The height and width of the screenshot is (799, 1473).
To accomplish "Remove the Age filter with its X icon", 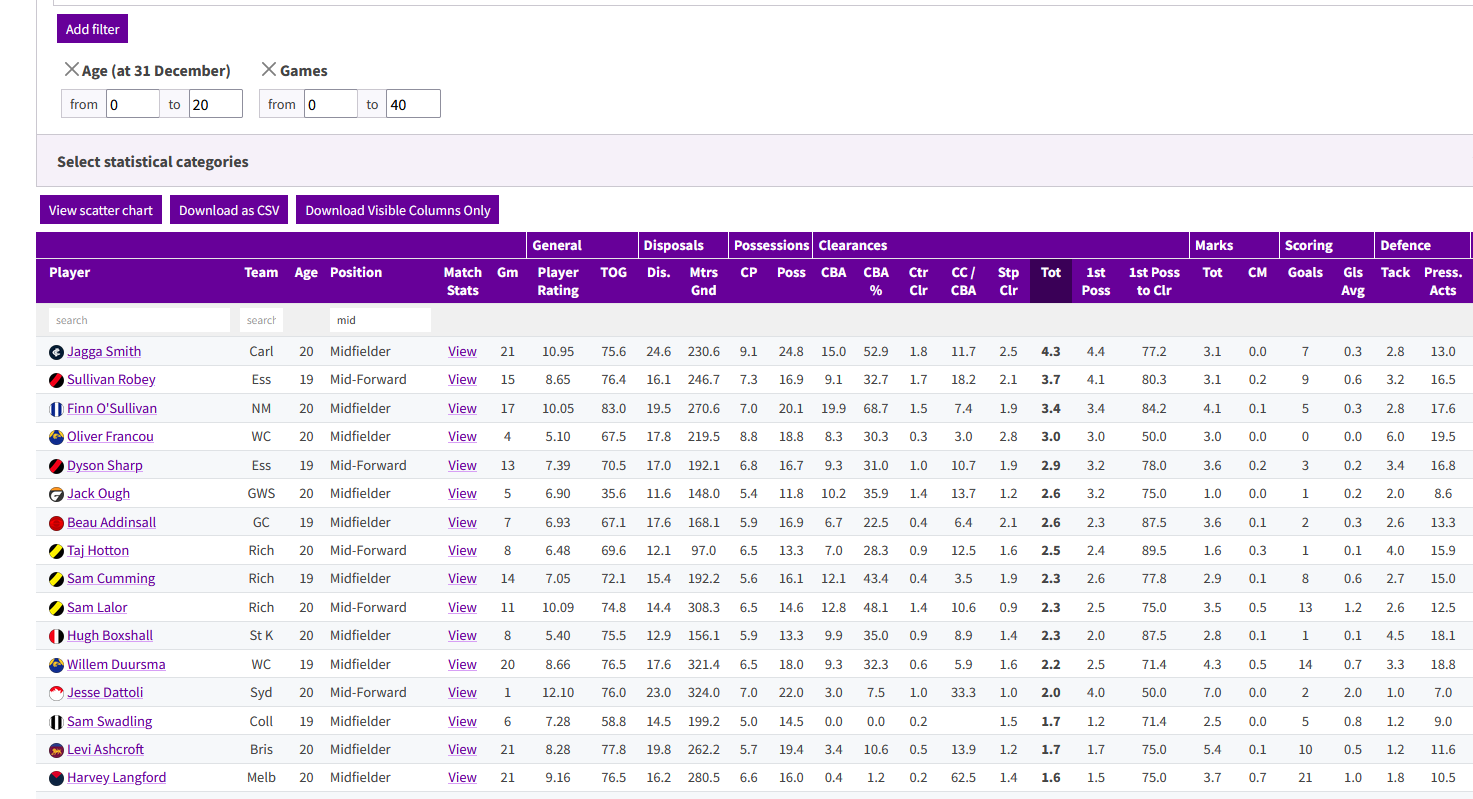I will point(71,69).
